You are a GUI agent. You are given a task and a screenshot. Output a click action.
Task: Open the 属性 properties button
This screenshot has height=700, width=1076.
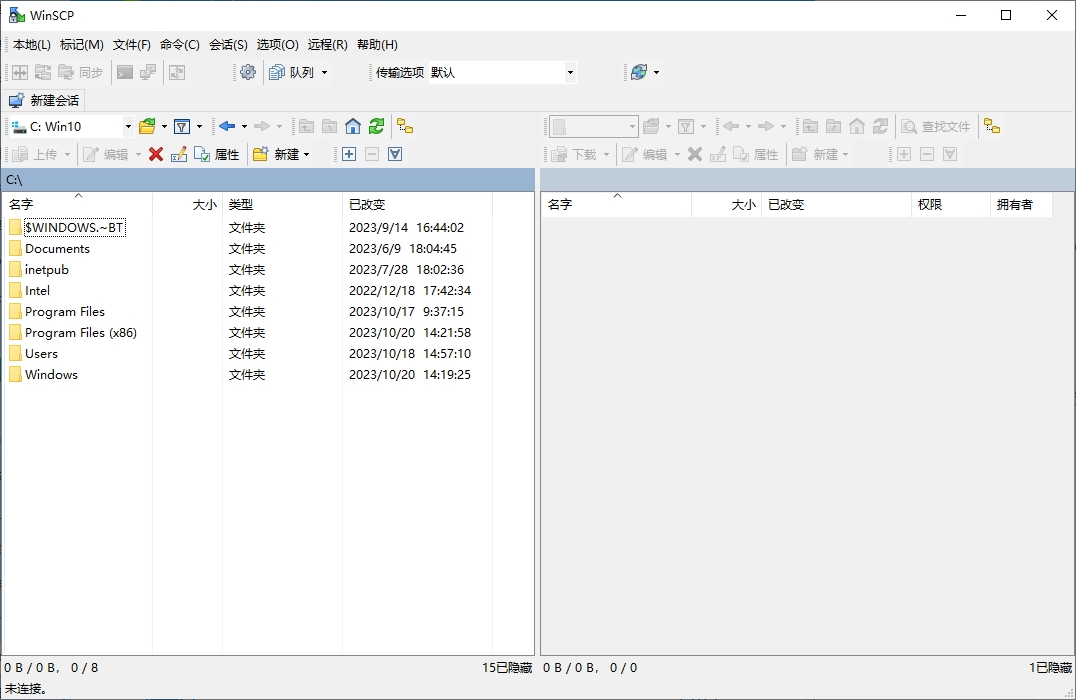[226, 153]
